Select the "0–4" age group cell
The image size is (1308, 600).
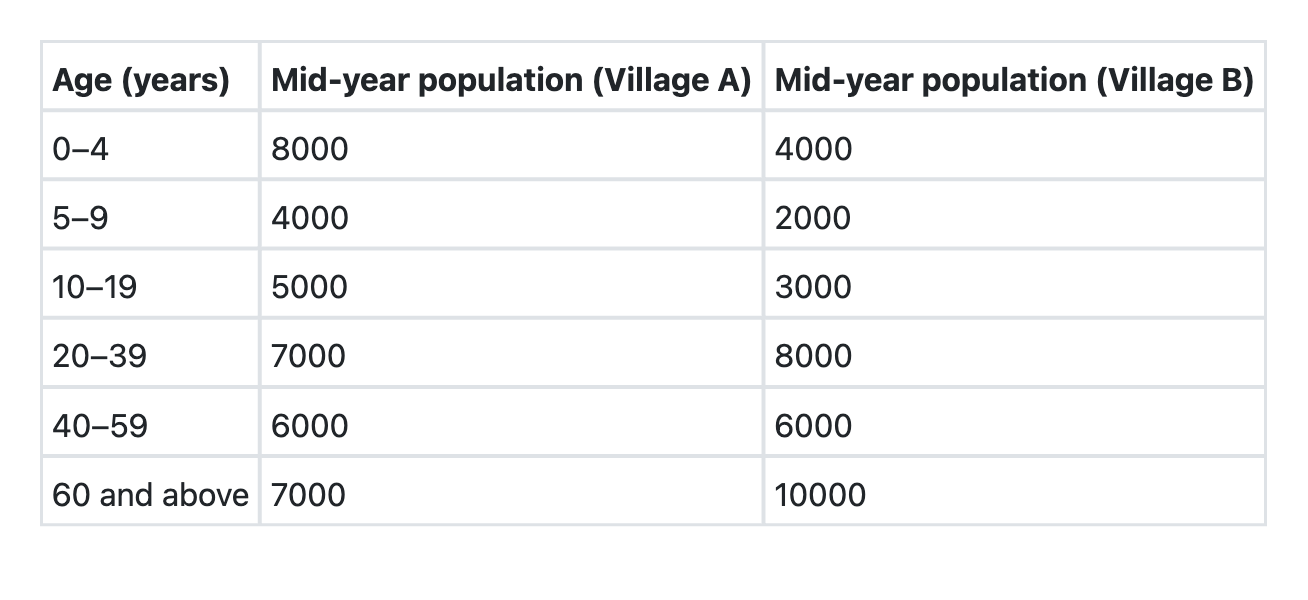coord(81,149)
